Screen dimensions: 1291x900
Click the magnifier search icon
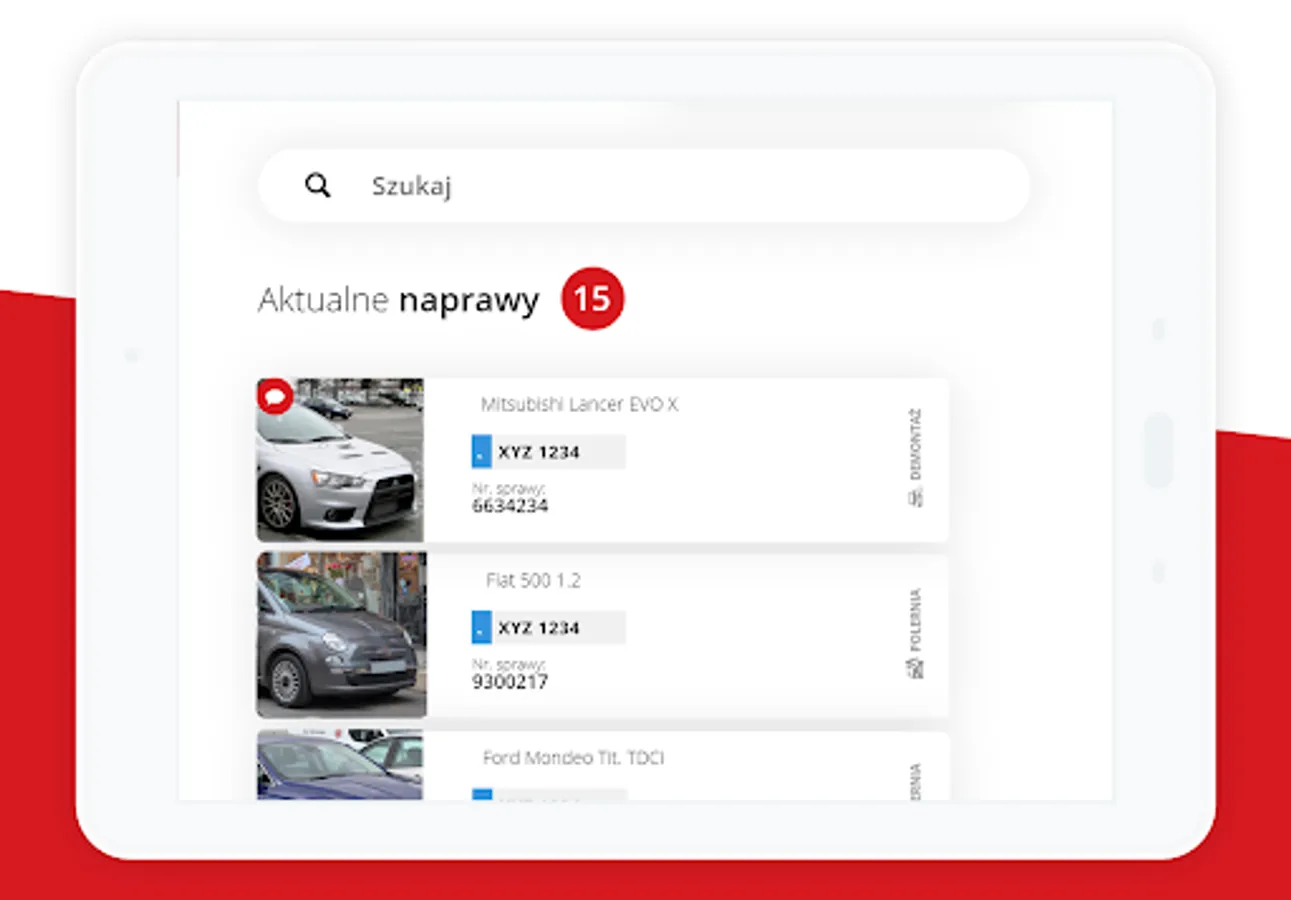point(317,185)
